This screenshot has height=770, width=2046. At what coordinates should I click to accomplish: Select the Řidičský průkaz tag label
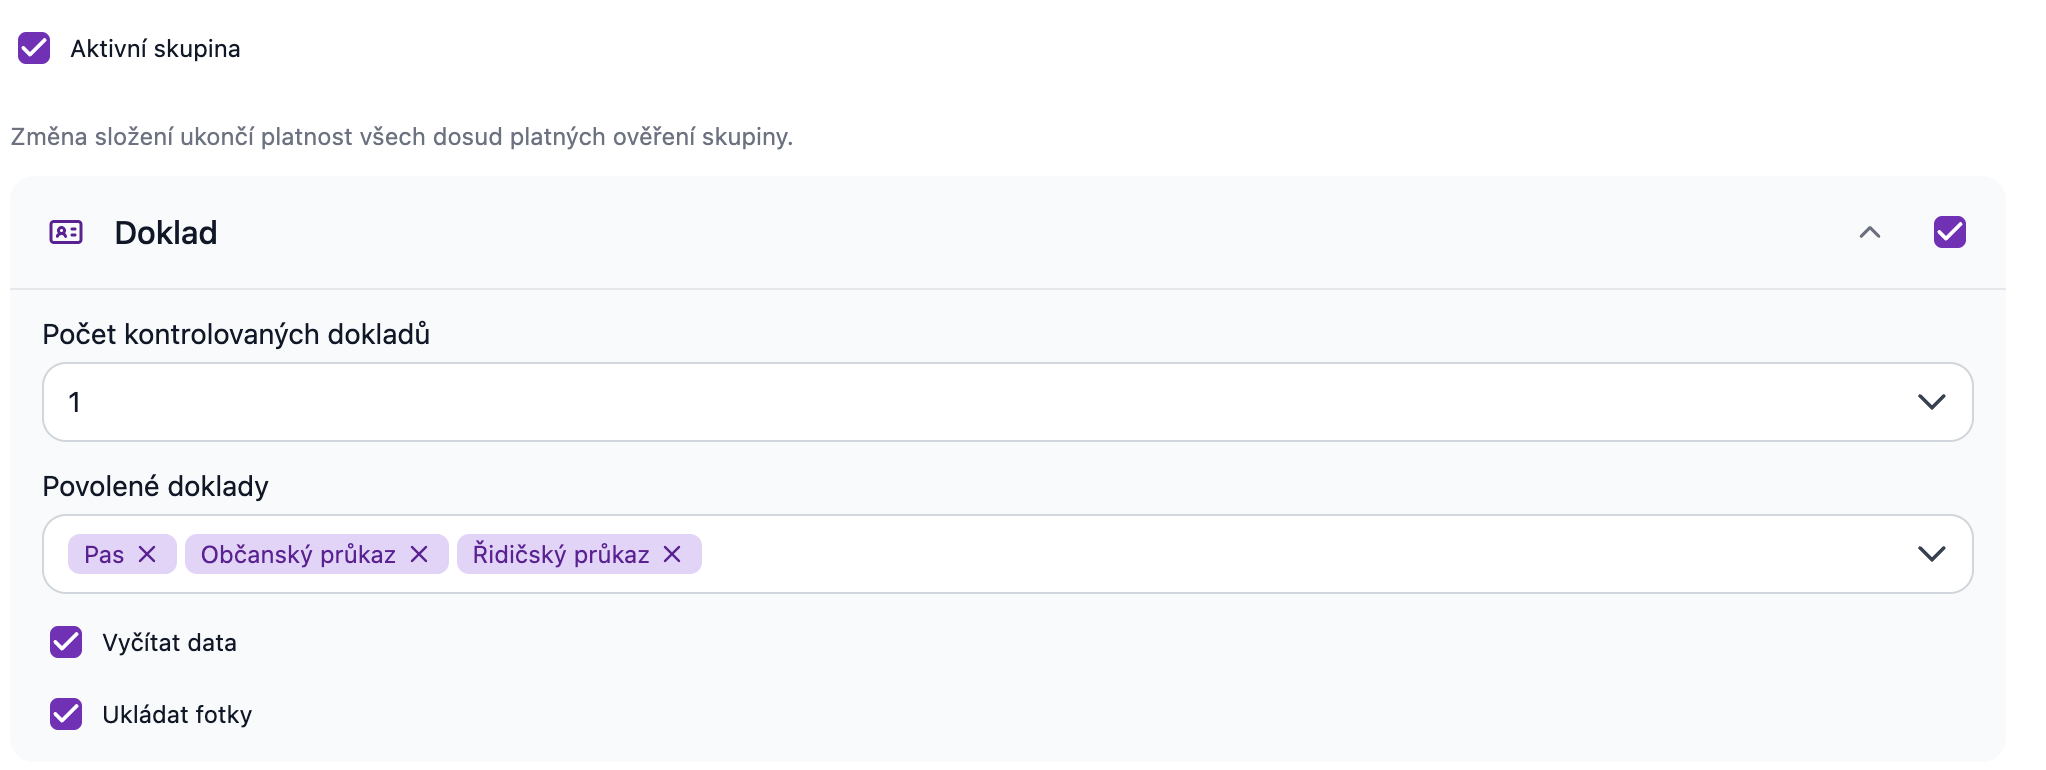tap(561, 555)
